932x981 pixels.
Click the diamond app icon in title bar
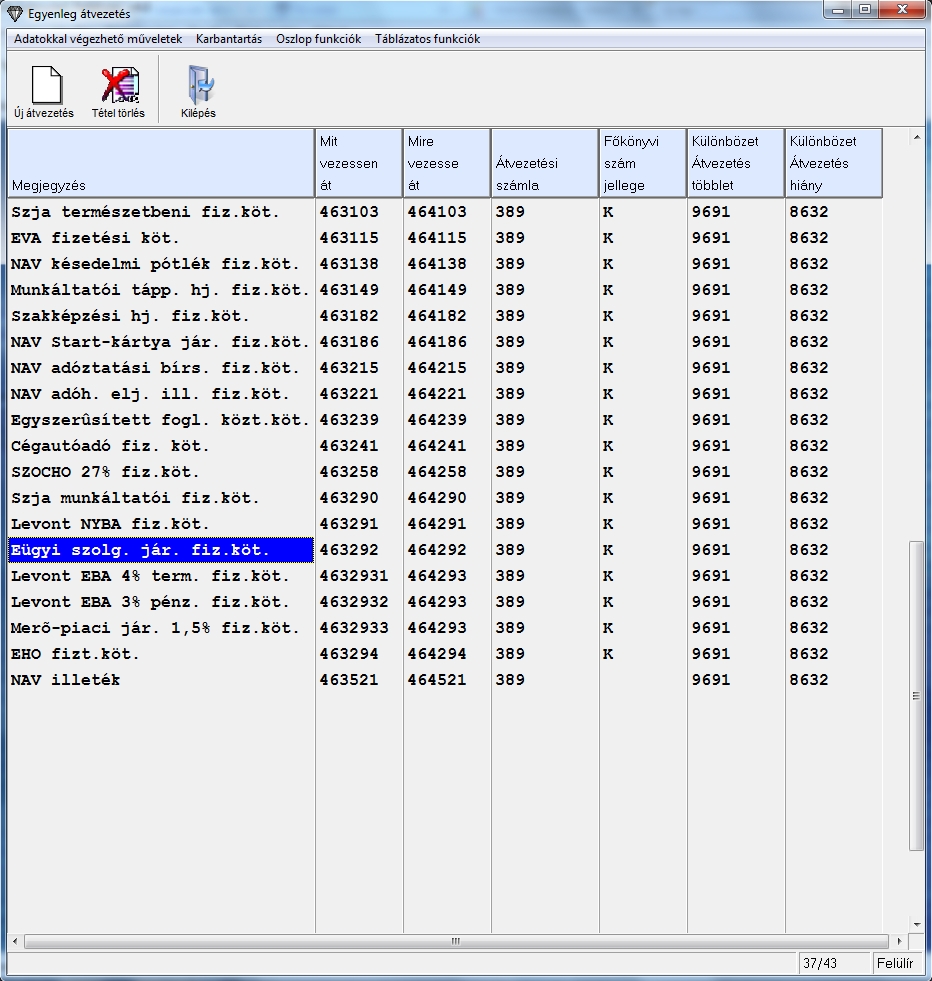pyautogui.click(x=14, y=14)
